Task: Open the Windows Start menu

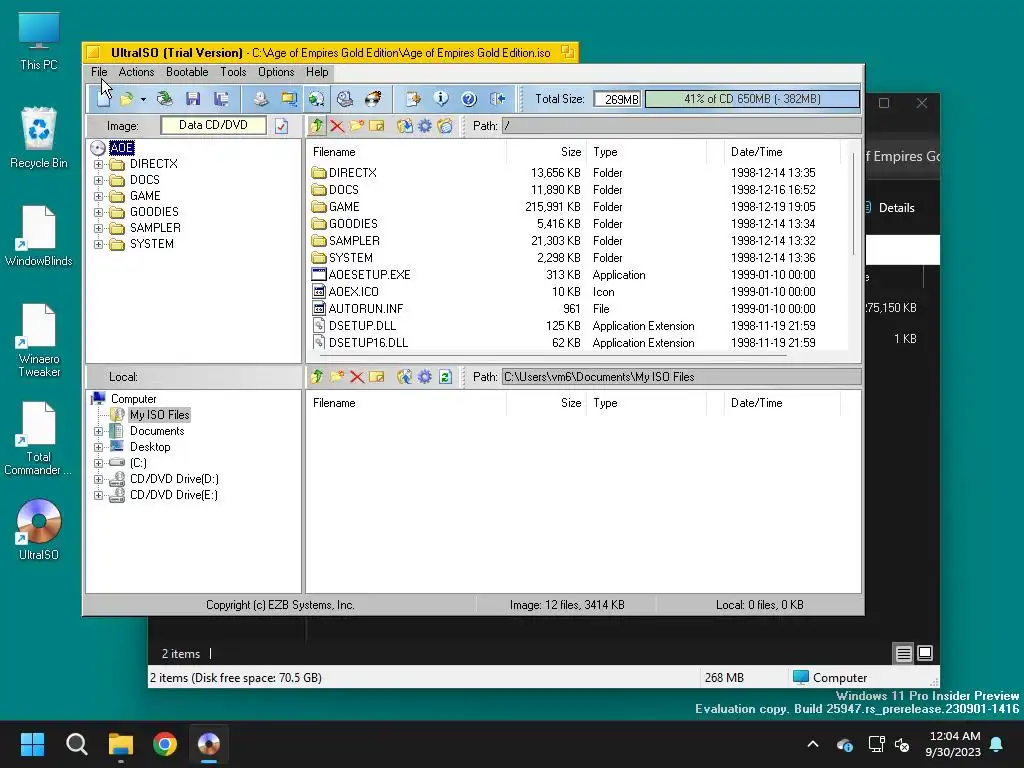Action: [32, 744]
